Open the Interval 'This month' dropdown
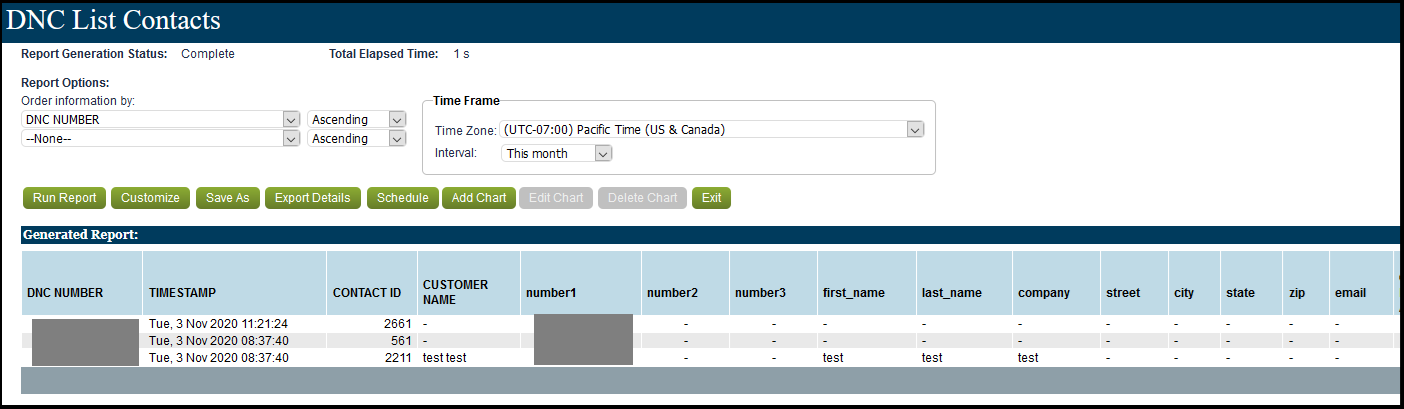Viewport: 1404px width, 409px height. point(602,153)
